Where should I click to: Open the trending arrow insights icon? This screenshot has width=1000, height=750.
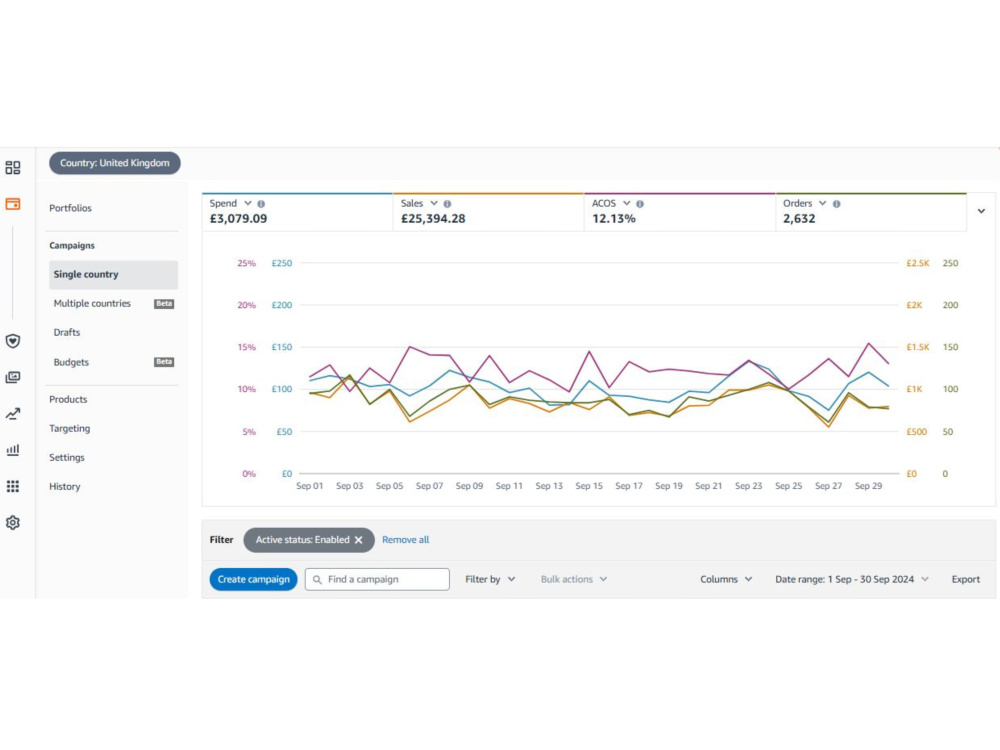point(13,414)
